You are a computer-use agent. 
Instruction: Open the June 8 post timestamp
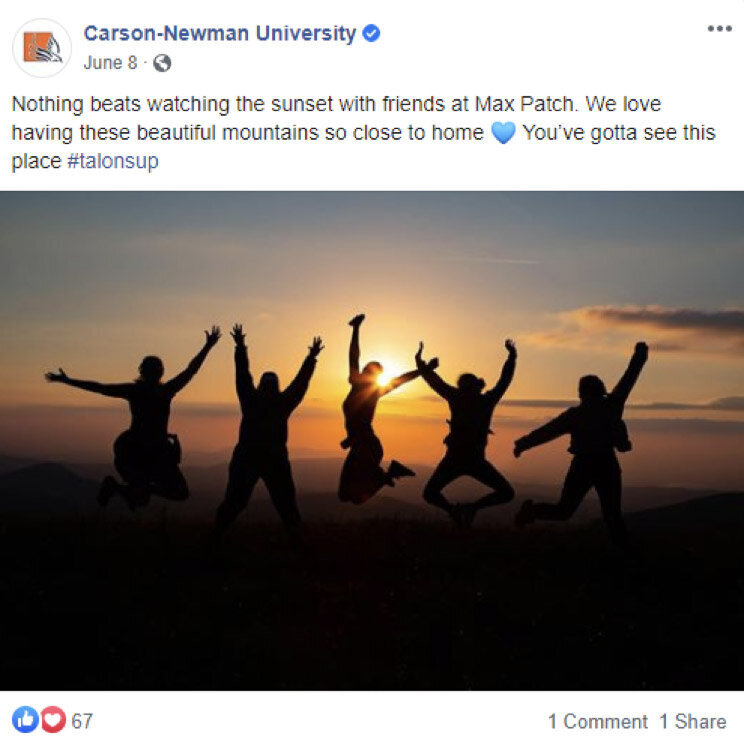coord(111,63)
